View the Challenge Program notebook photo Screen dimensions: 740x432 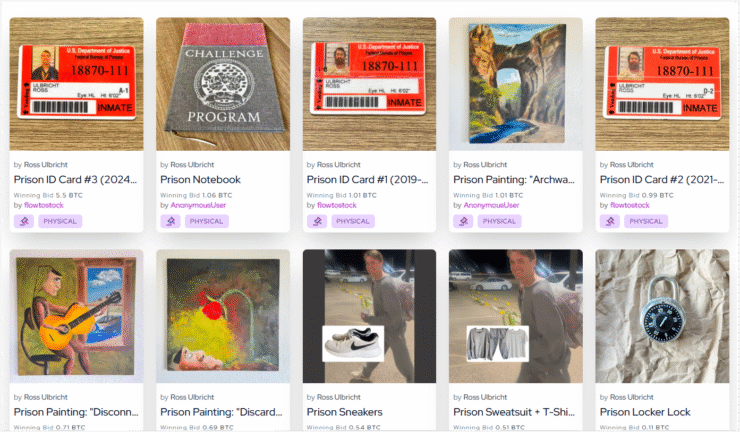coord(223,84)
